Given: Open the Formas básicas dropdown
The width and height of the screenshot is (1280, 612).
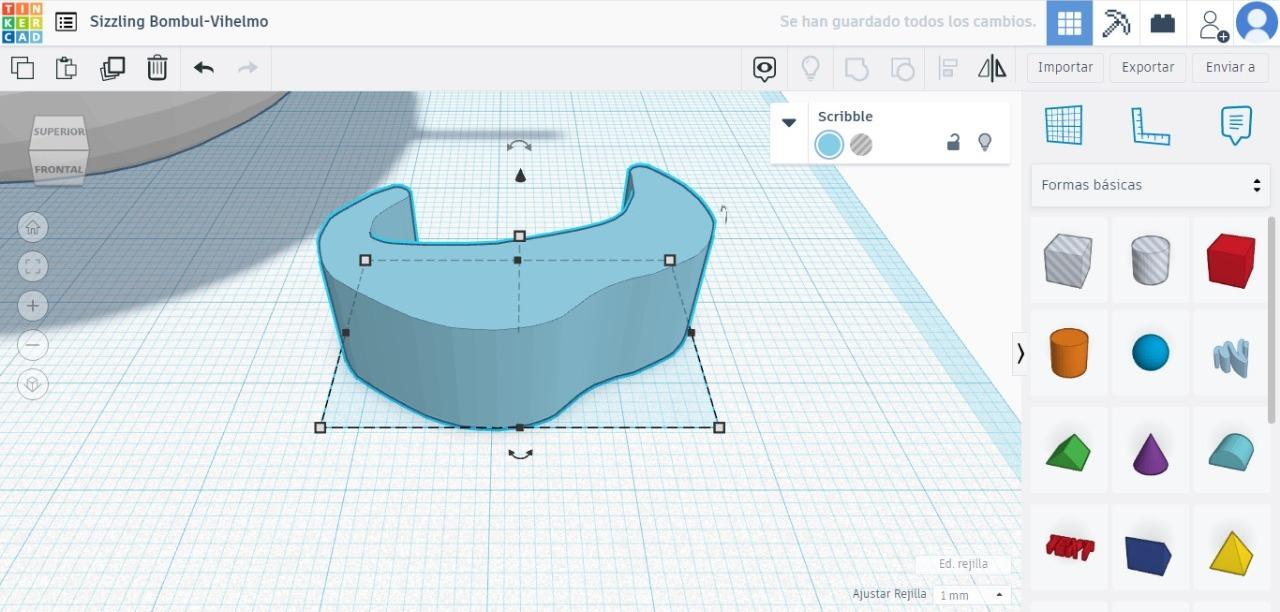Looking at the screenshot, I should click(x=1151, y=185).
